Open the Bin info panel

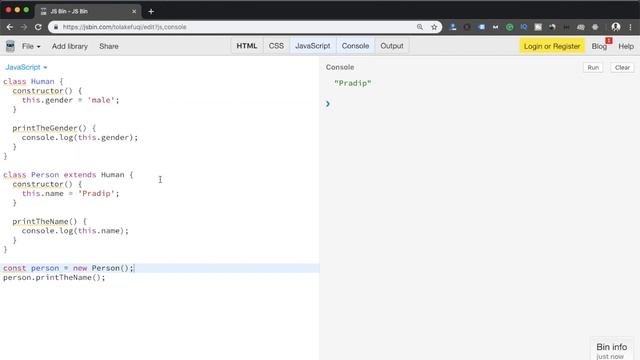pos(611,349)
